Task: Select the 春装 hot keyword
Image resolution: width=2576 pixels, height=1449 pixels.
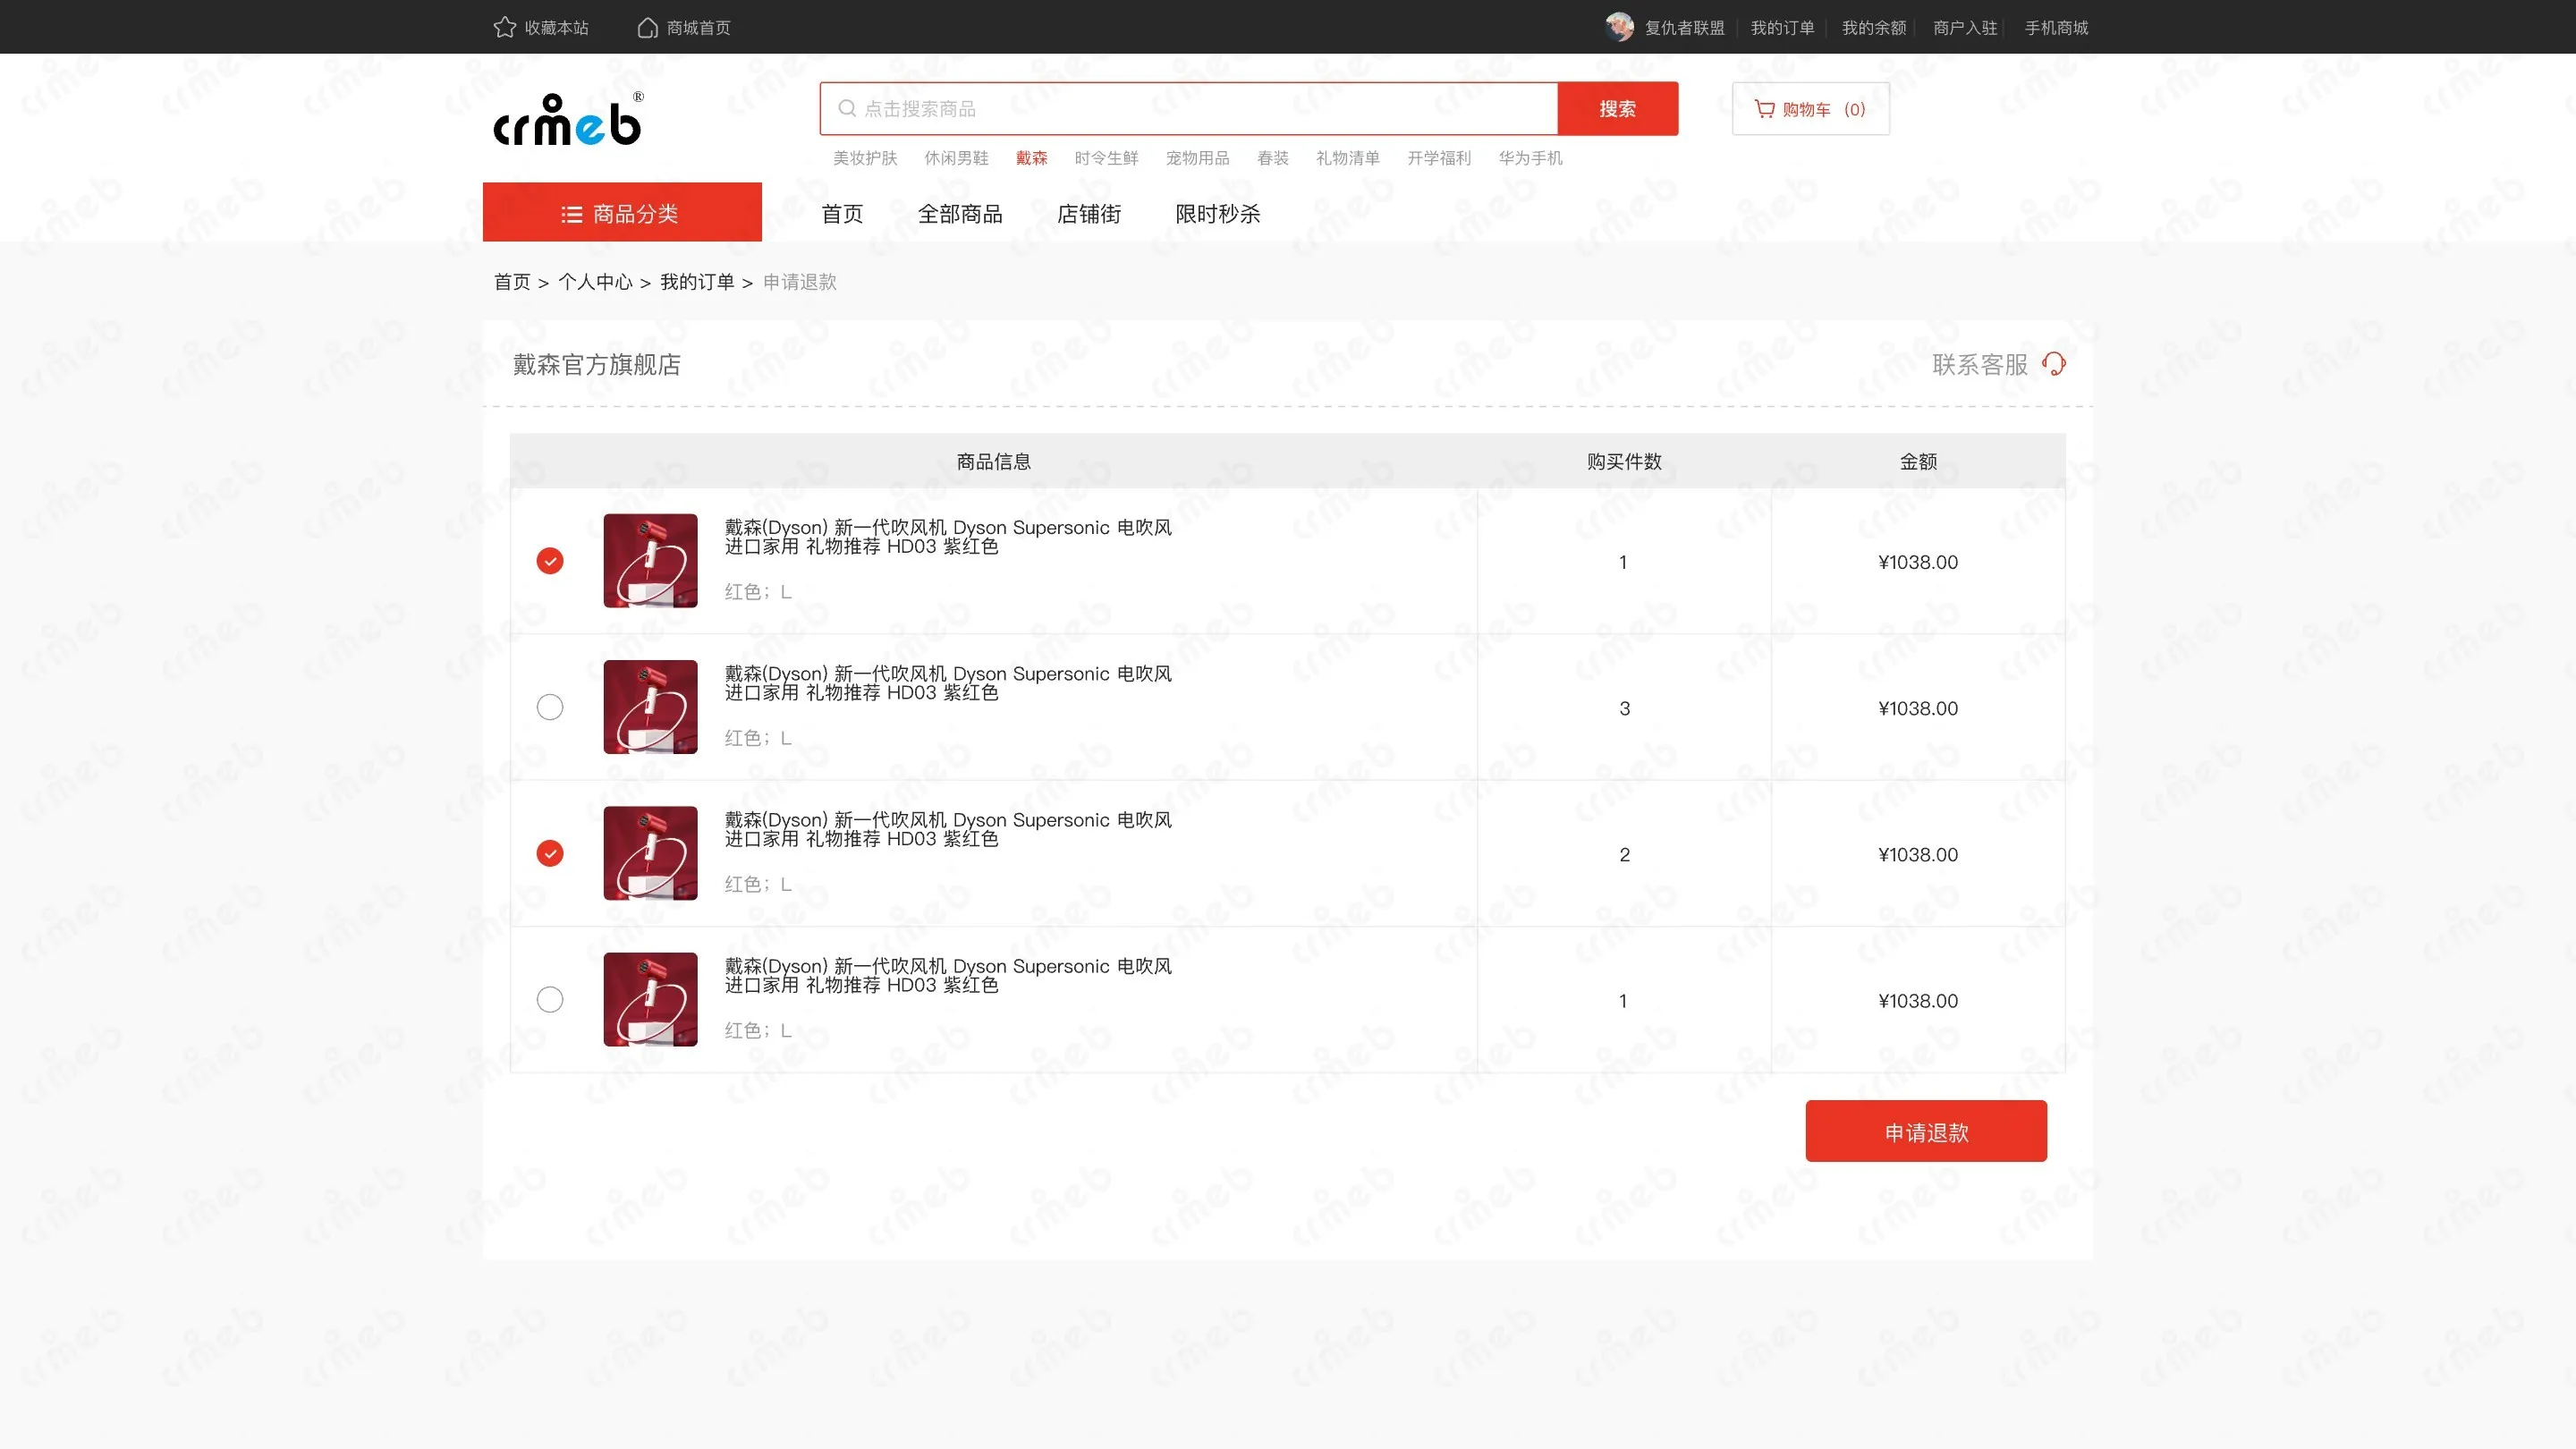Action: (1273, 158)
